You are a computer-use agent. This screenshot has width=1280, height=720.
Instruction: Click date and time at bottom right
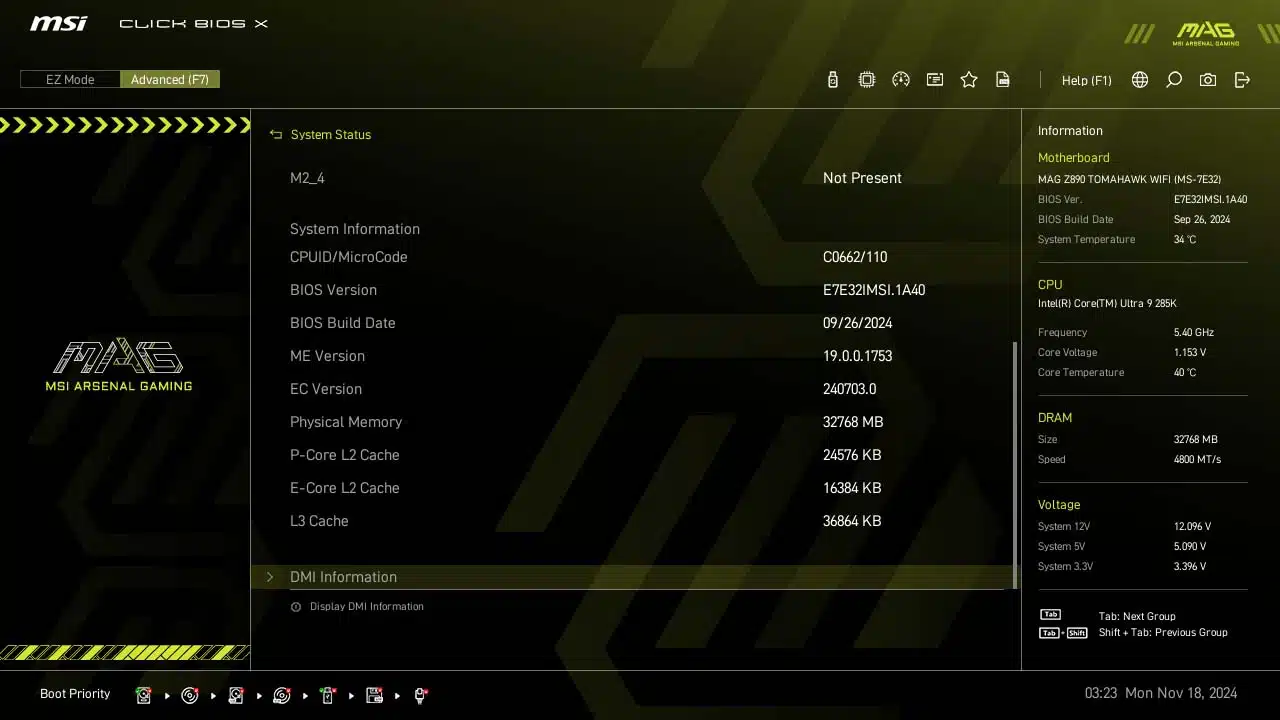tap(1161, 693)
